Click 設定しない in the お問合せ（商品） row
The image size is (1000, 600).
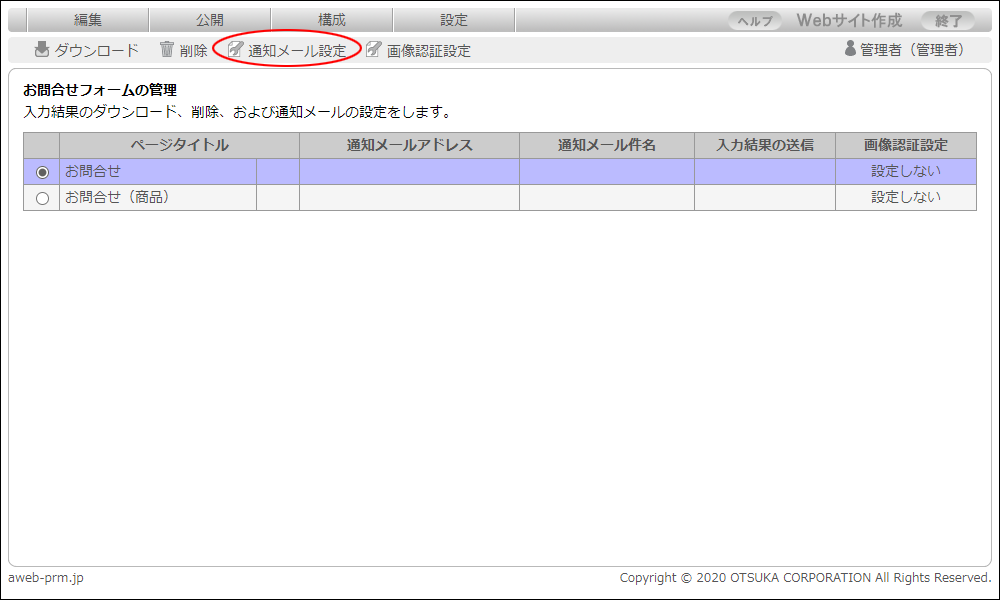pos(905,198)
